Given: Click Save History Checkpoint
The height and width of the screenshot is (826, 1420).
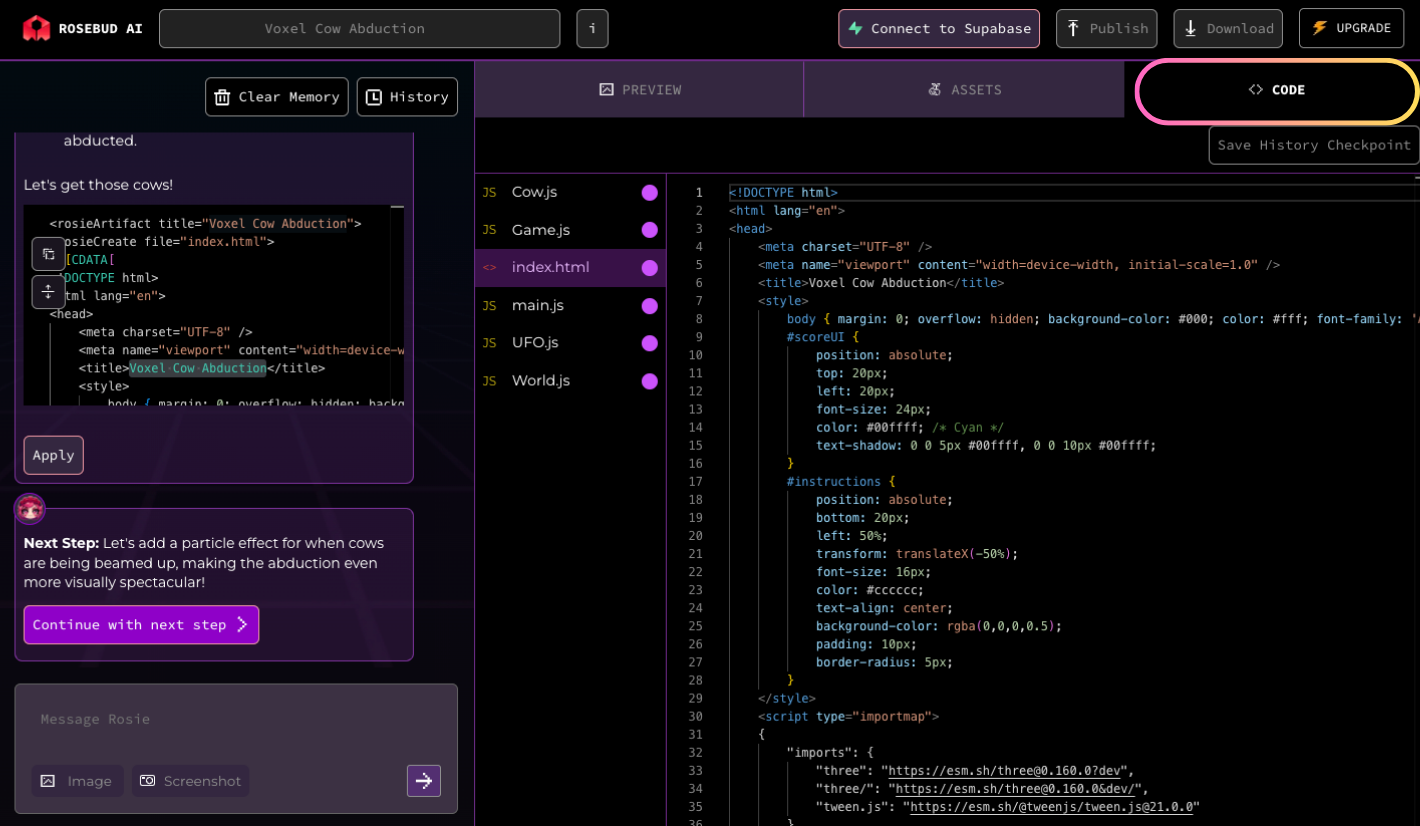Looking at the screenshot, I should pyautogui.click(x=1314, y=145).
